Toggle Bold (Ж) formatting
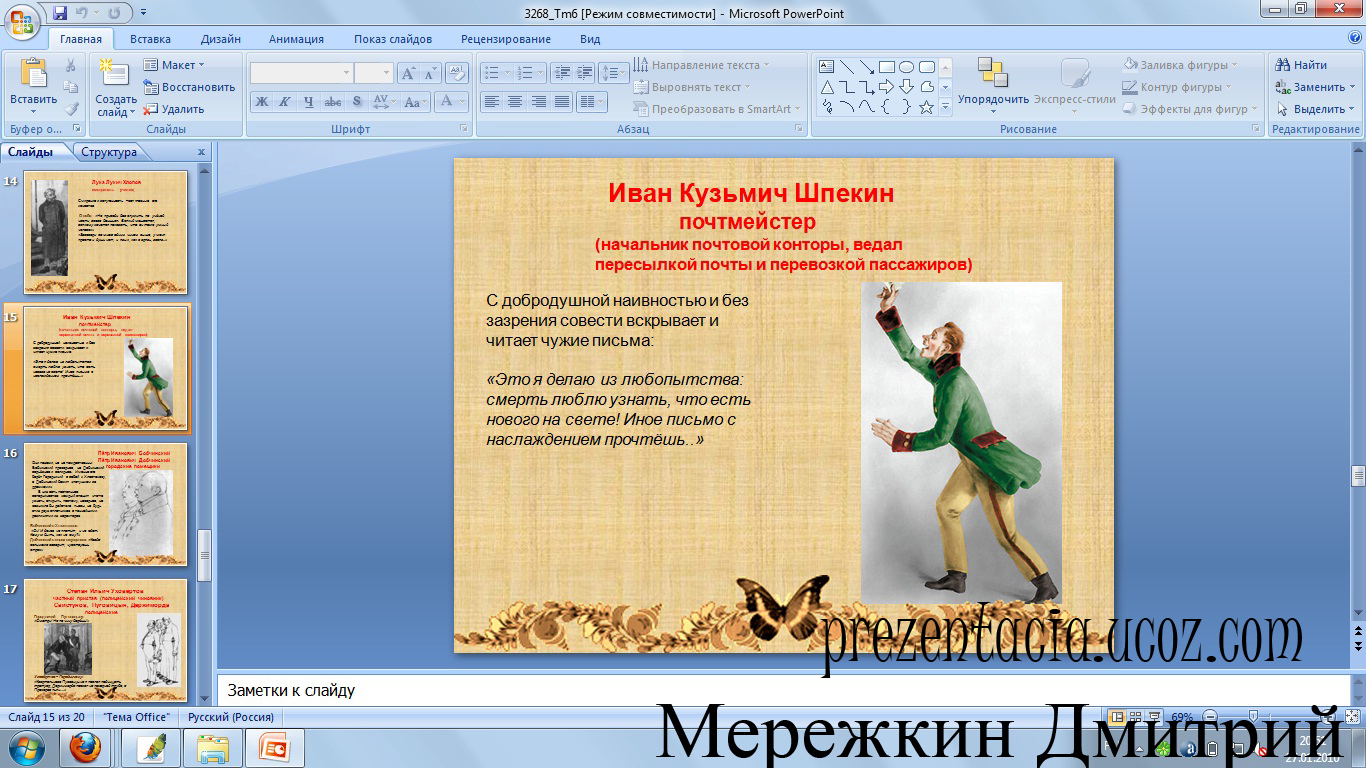Screen dimensions: 1366x768 point(261,101)
